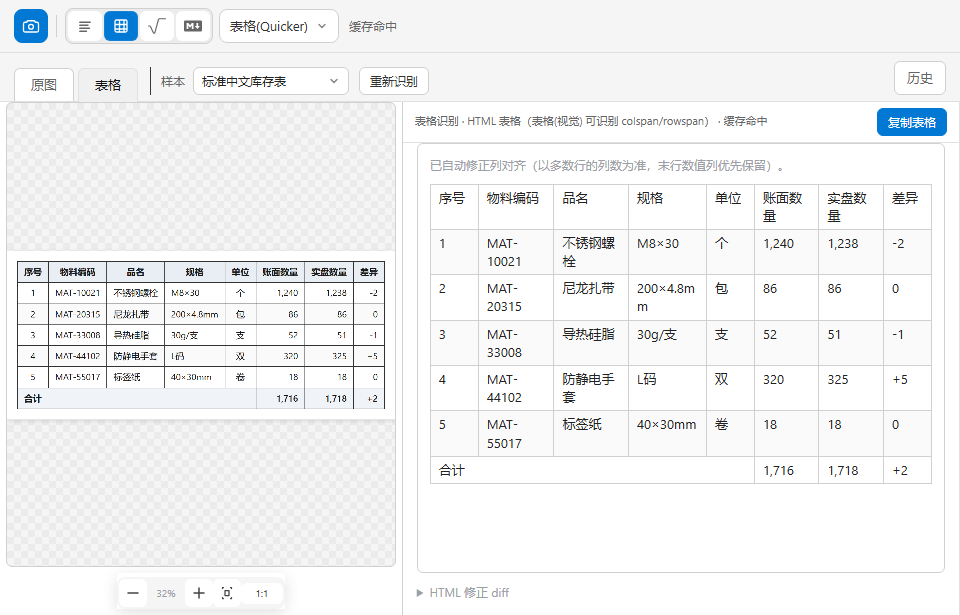960x615 pixels.
Task: Click the 尼龙扎带 cell
Action: click(591, 298)
